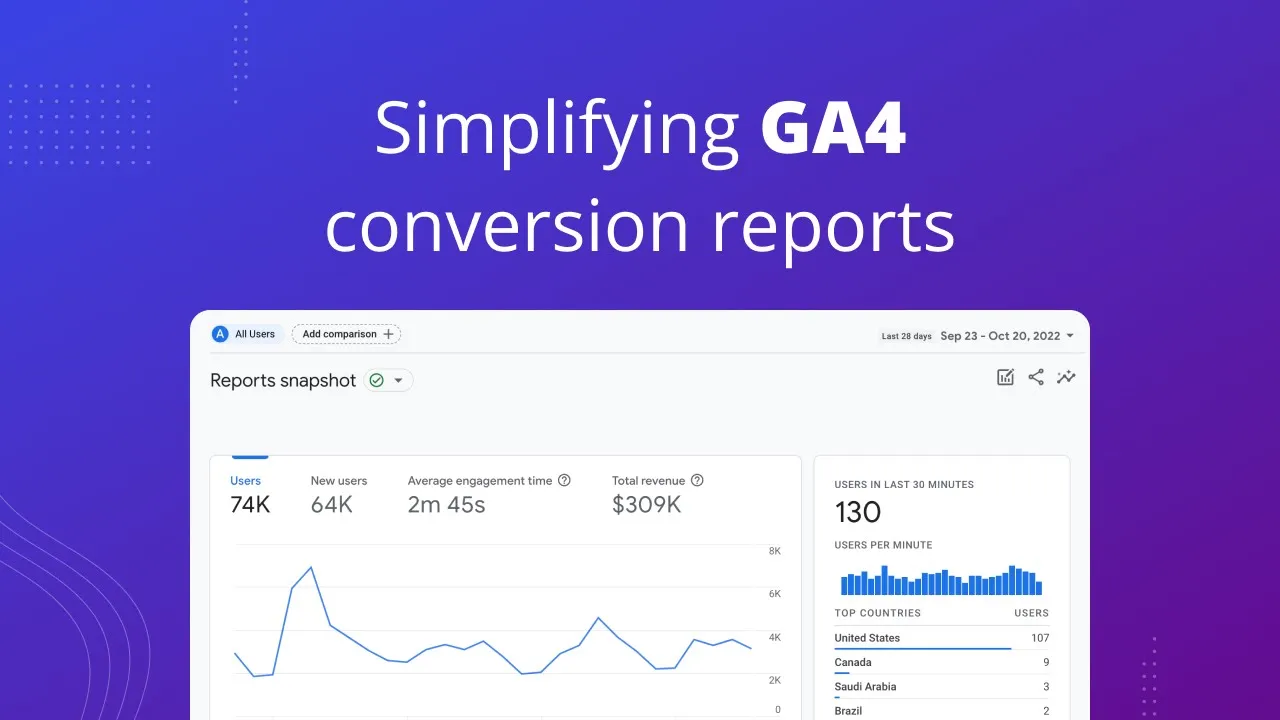Image resolution: width=1280 pixels, height=720 pixels.
Task: Click the 64K new users value
Action: coord(331,505)
